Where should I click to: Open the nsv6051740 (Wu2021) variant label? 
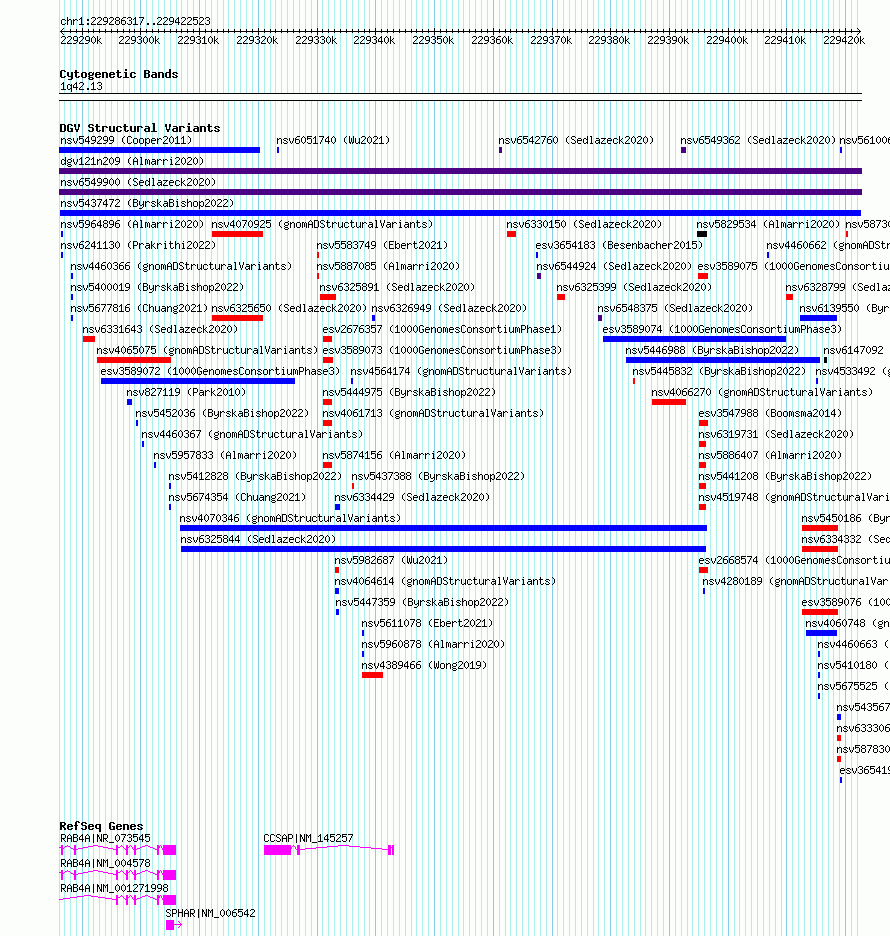(333, 140)
